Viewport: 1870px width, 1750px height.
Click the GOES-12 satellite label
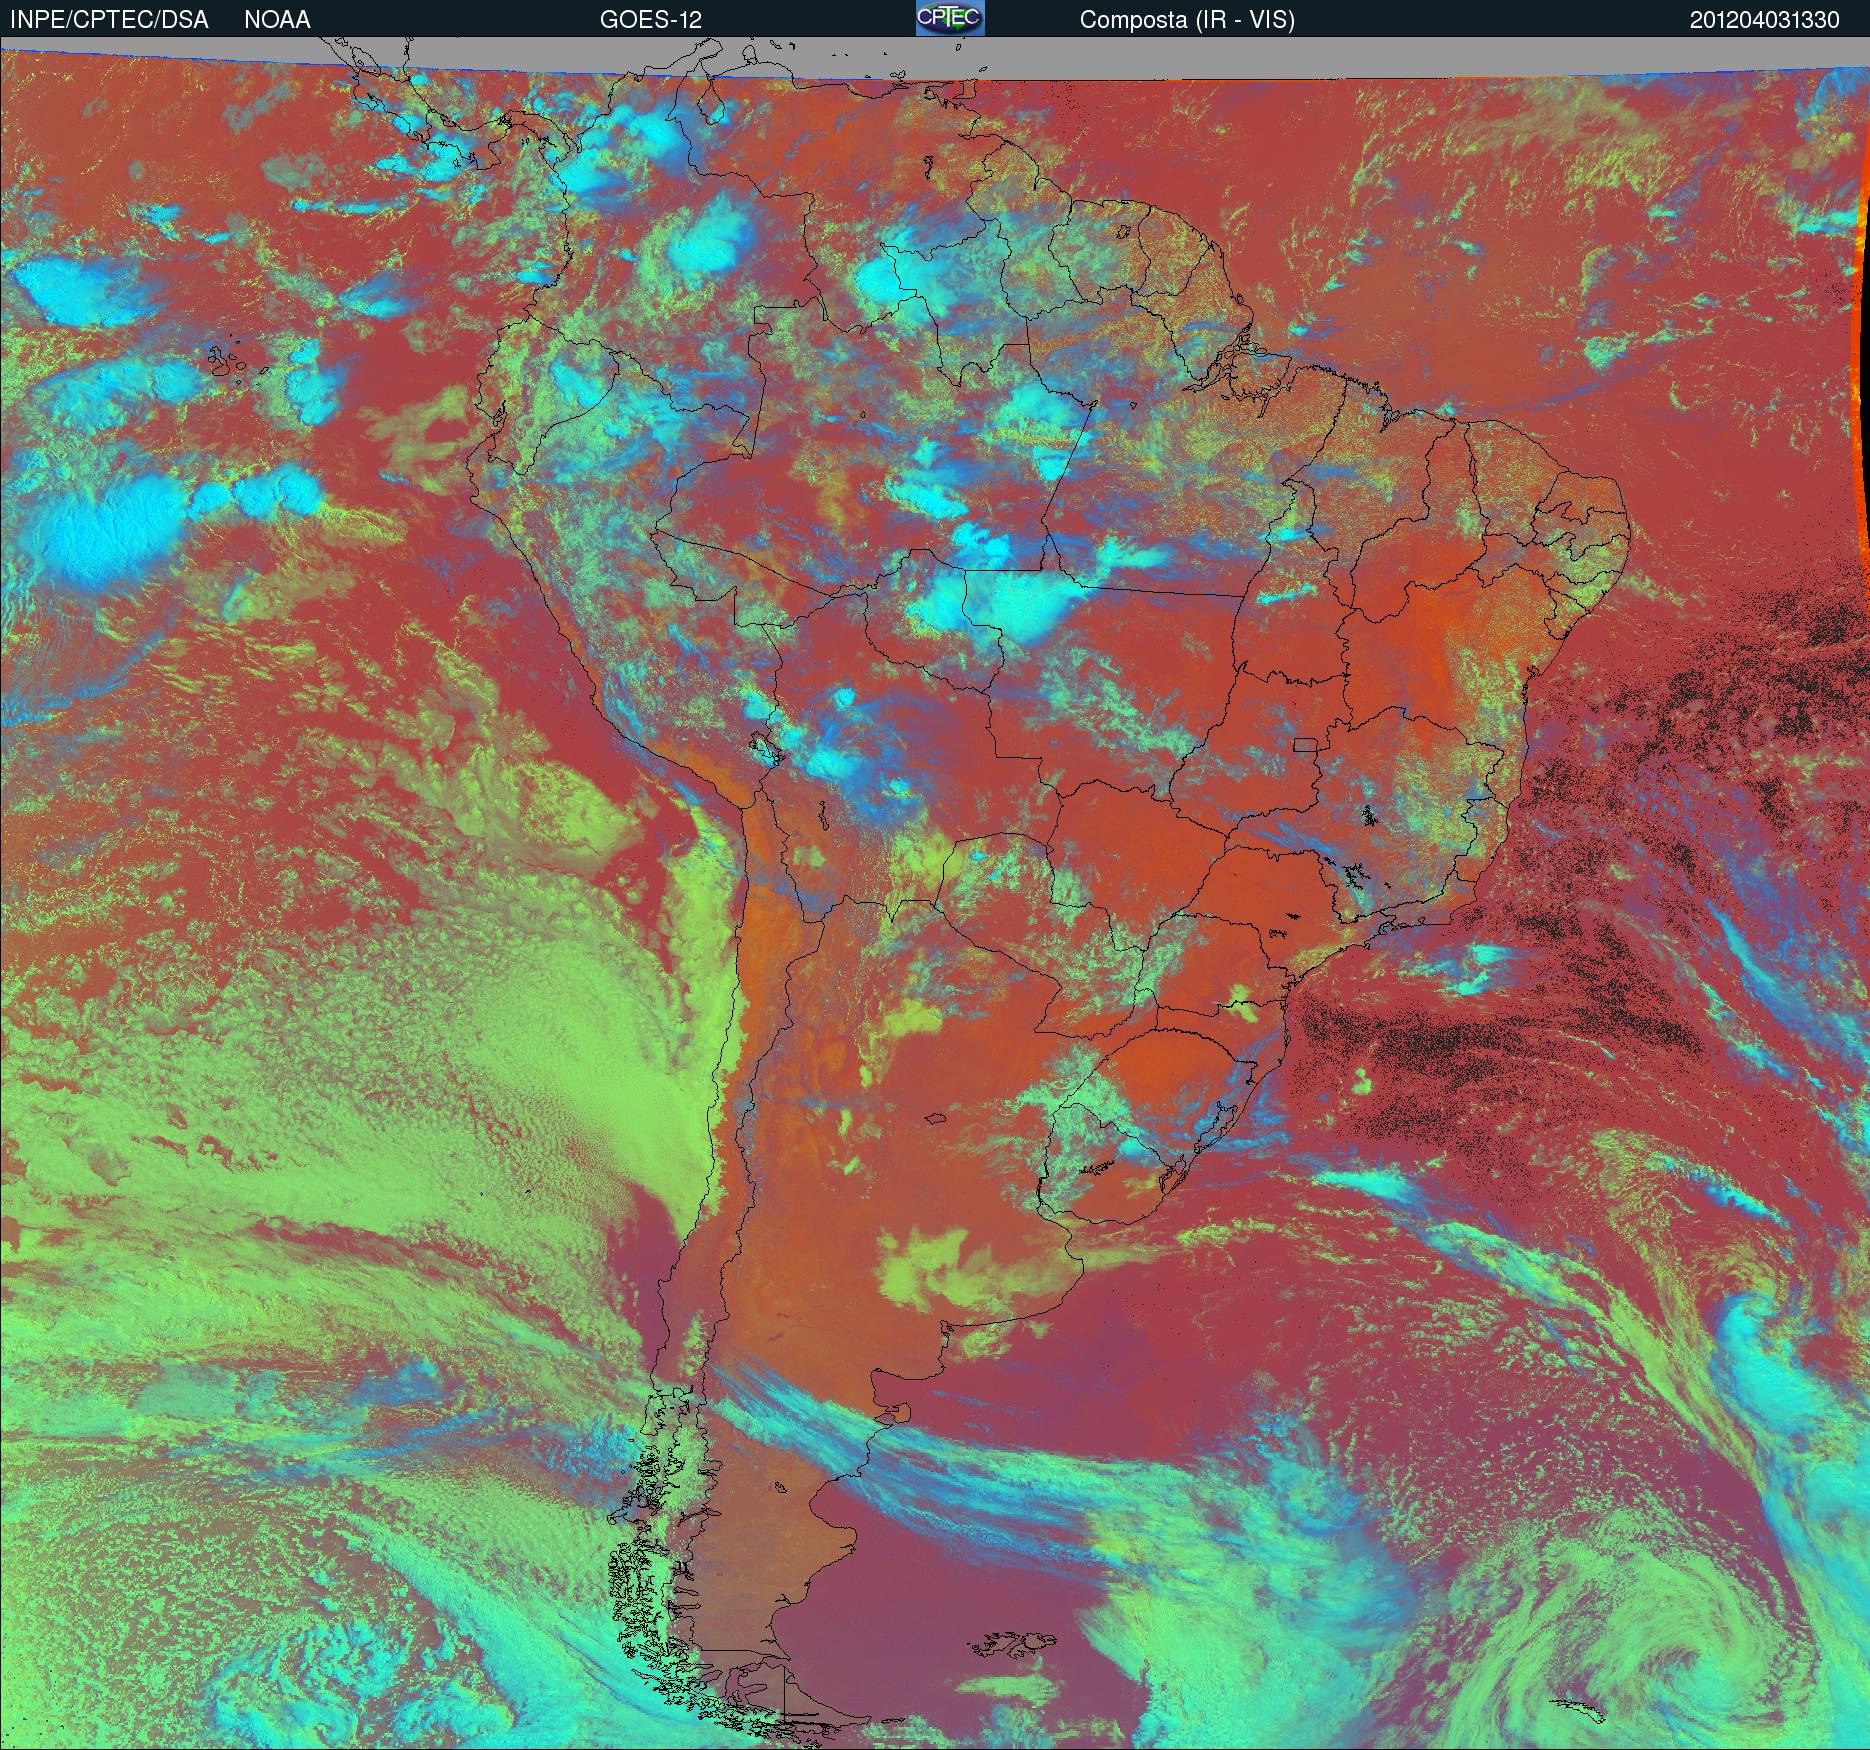click(651, 20)
